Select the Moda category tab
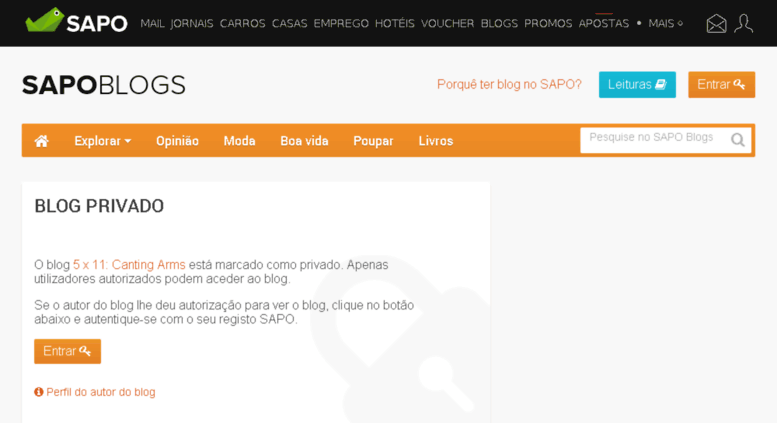Viewport: 777px width, 423px height. (239, 141)
